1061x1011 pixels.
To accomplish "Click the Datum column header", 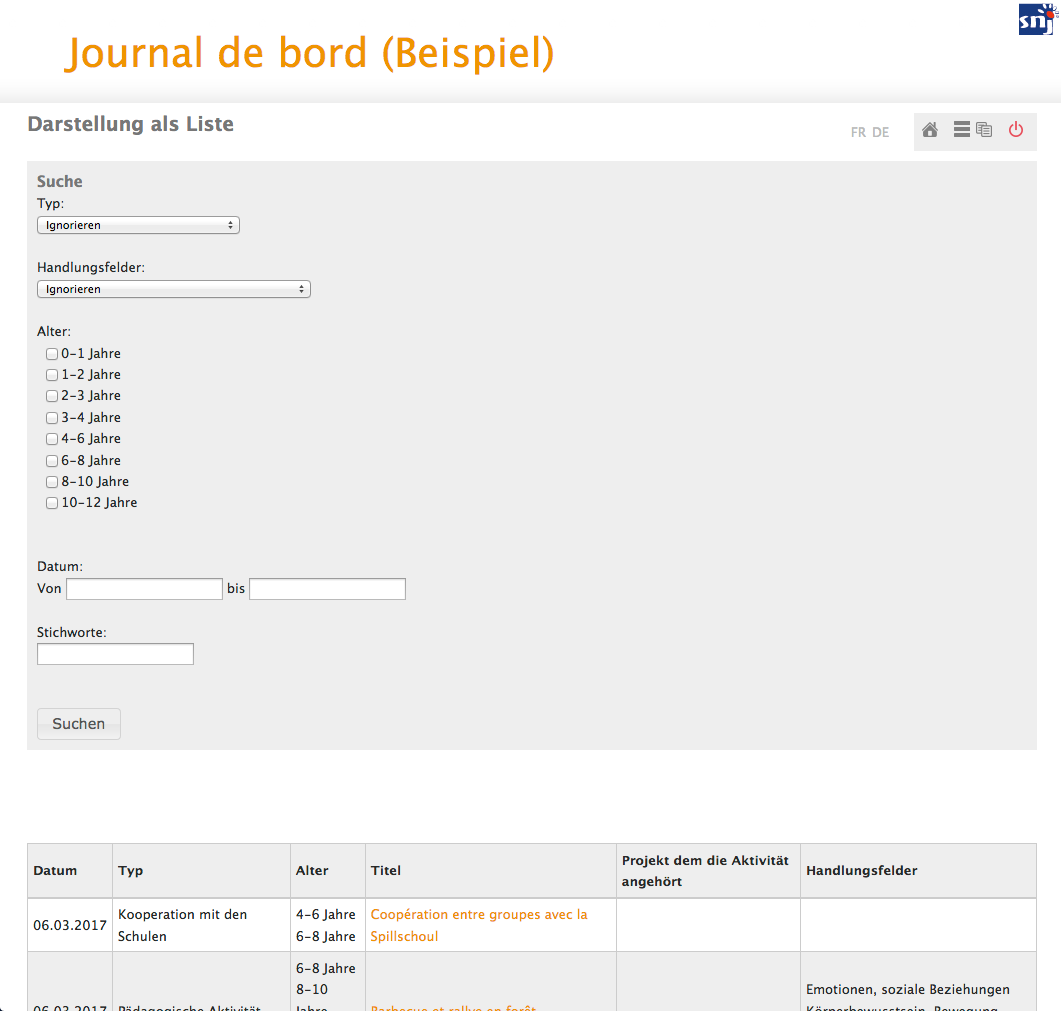I will (x=55, y=871).
